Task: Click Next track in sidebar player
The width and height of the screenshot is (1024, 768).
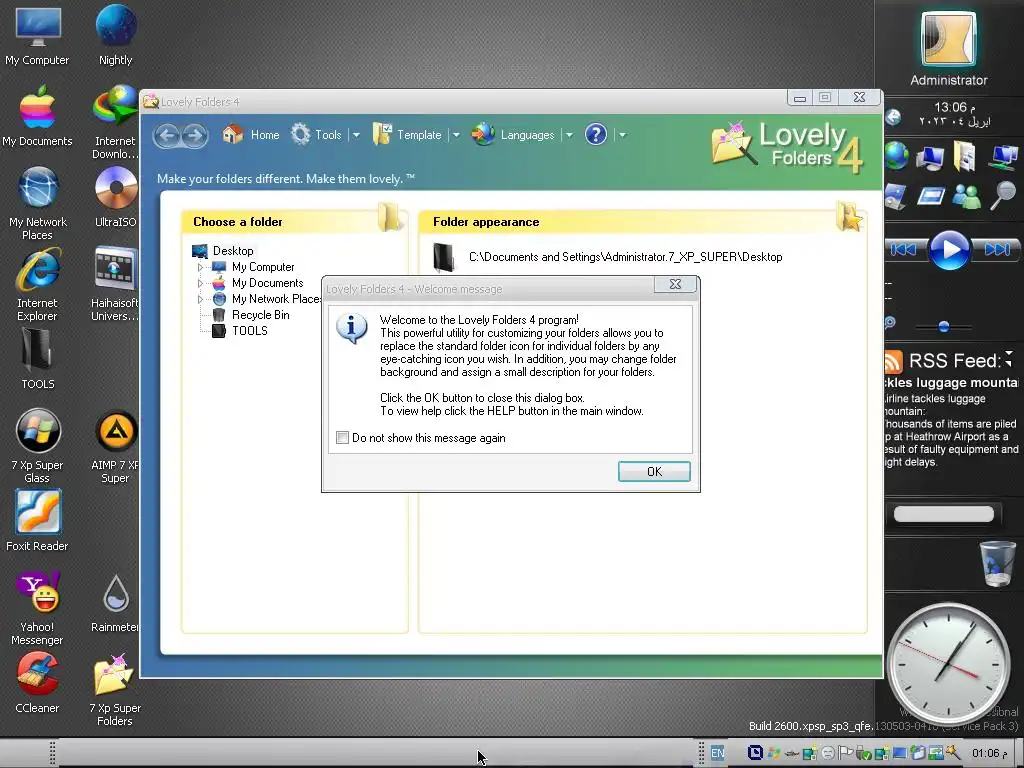Action: tap(997, 249)
